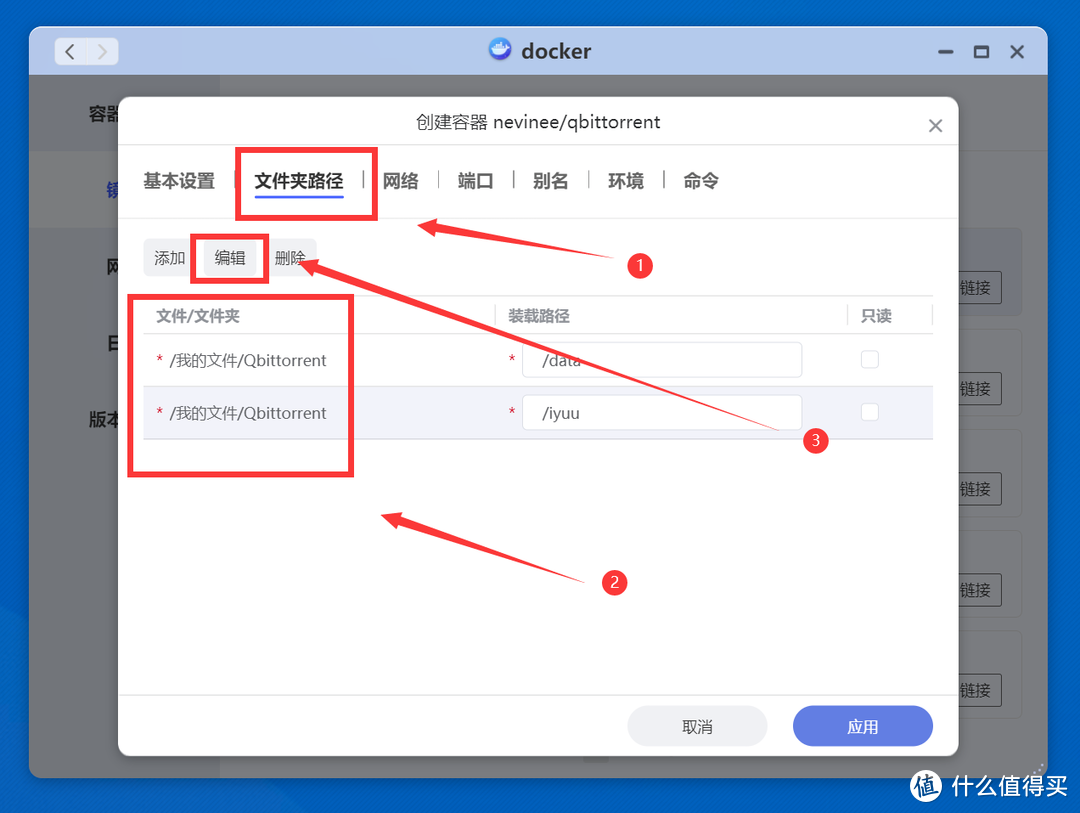1080x813 pixels.
Task: Click the 删除 button
Action: pos(290,258)
